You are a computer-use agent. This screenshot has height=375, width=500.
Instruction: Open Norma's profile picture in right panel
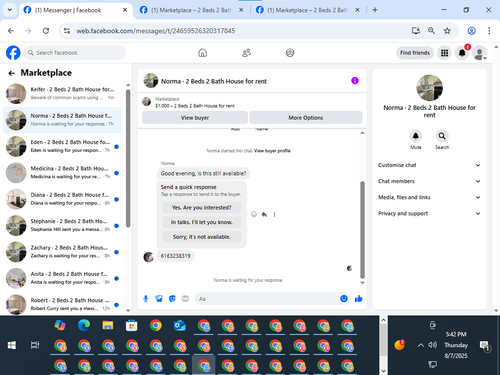click(x=430, y=88)
